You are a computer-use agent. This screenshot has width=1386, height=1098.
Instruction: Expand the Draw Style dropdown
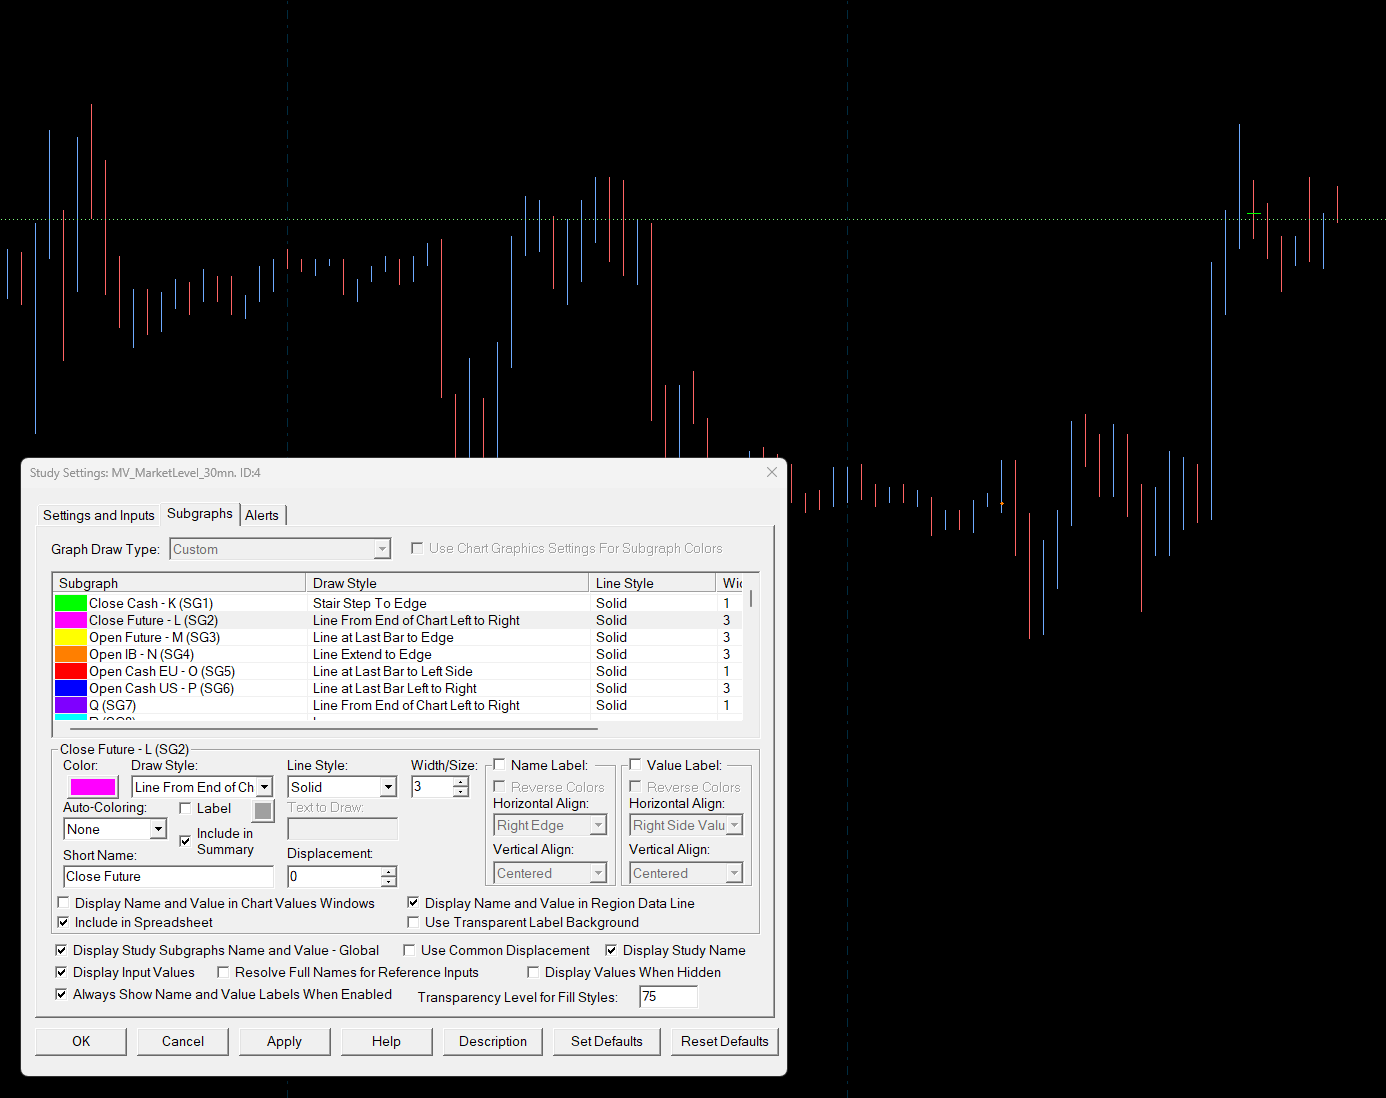pyautogui.click(x=265, y=787)
